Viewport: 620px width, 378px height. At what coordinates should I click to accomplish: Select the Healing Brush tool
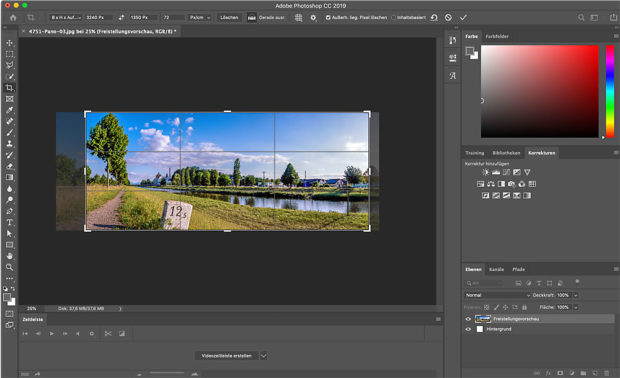[9, 121]
